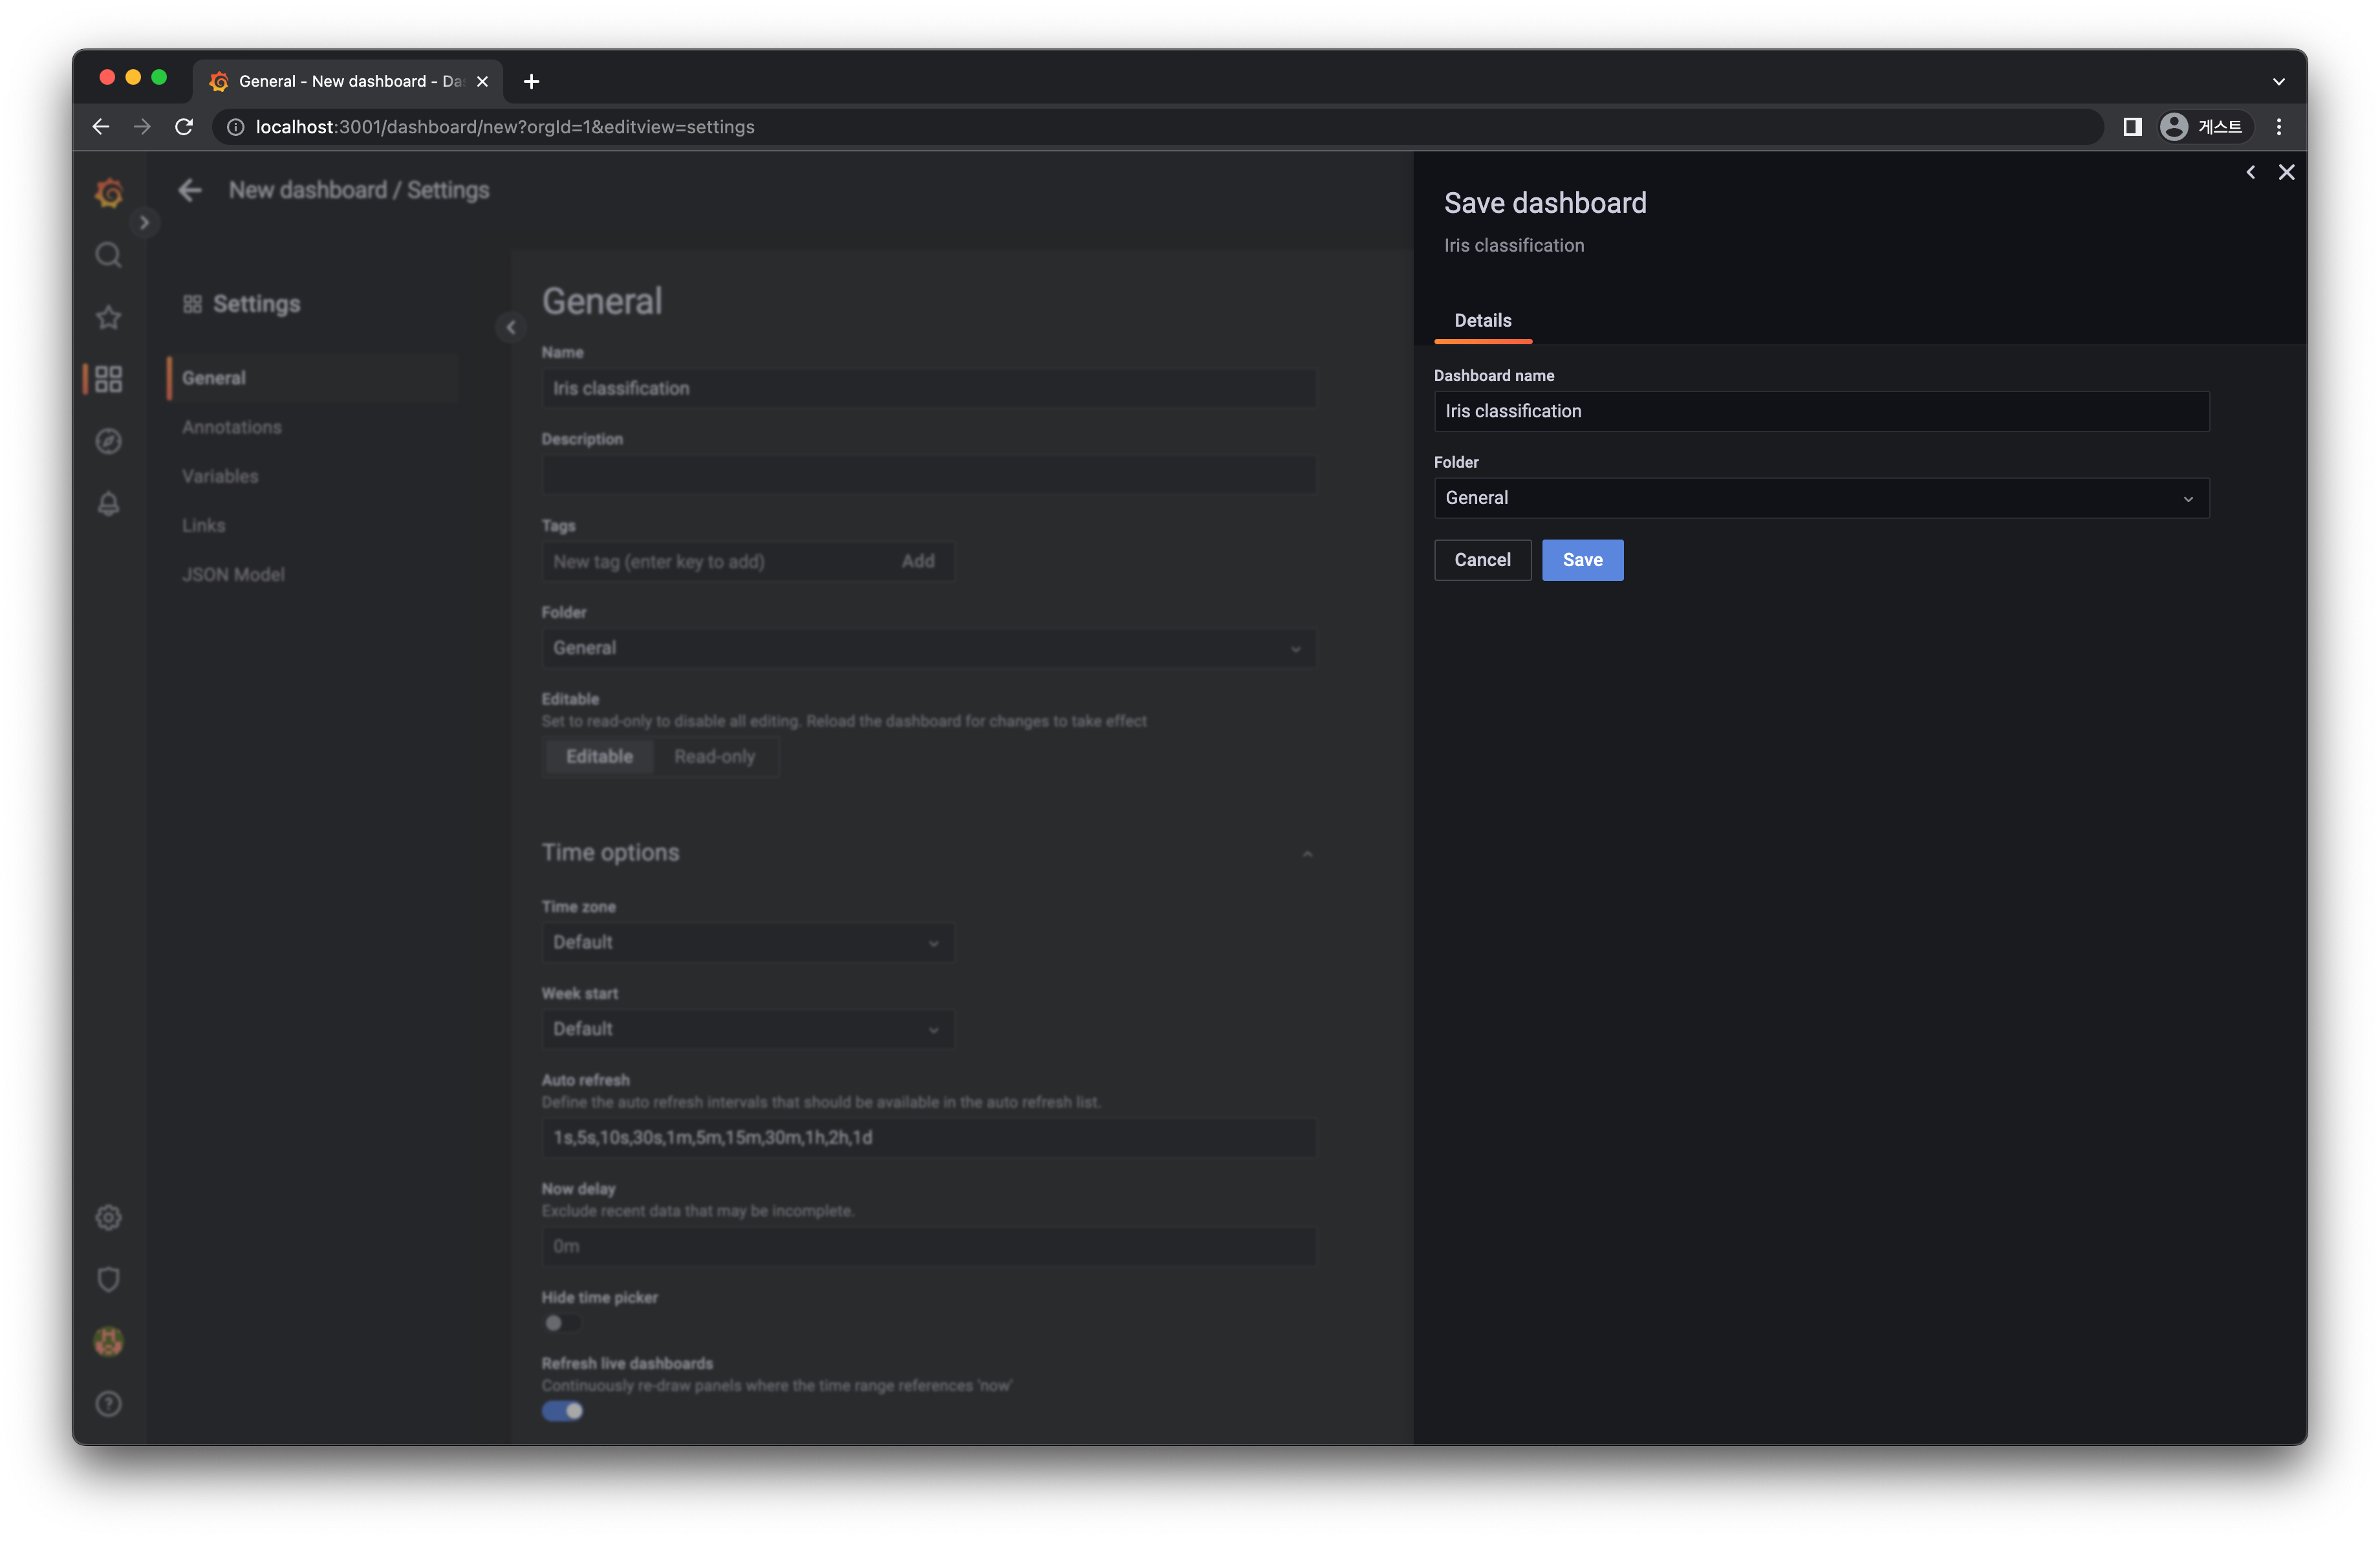Click the Add tag button

(x=917, y=561)
